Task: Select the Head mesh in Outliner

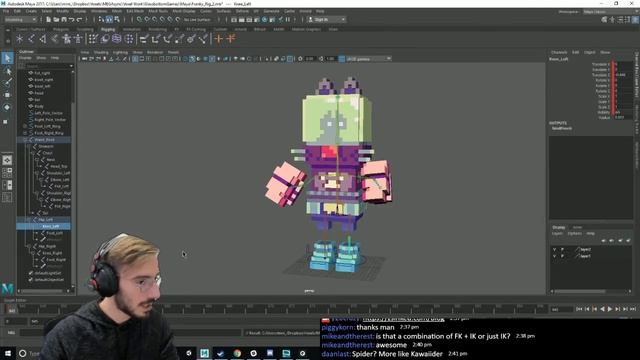Action: click(x=39, y=93)
